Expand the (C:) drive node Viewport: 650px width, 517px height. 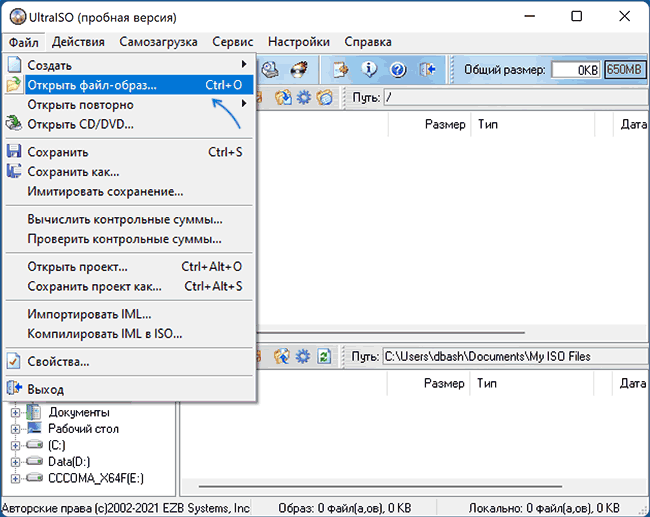(x=15, y=445)
